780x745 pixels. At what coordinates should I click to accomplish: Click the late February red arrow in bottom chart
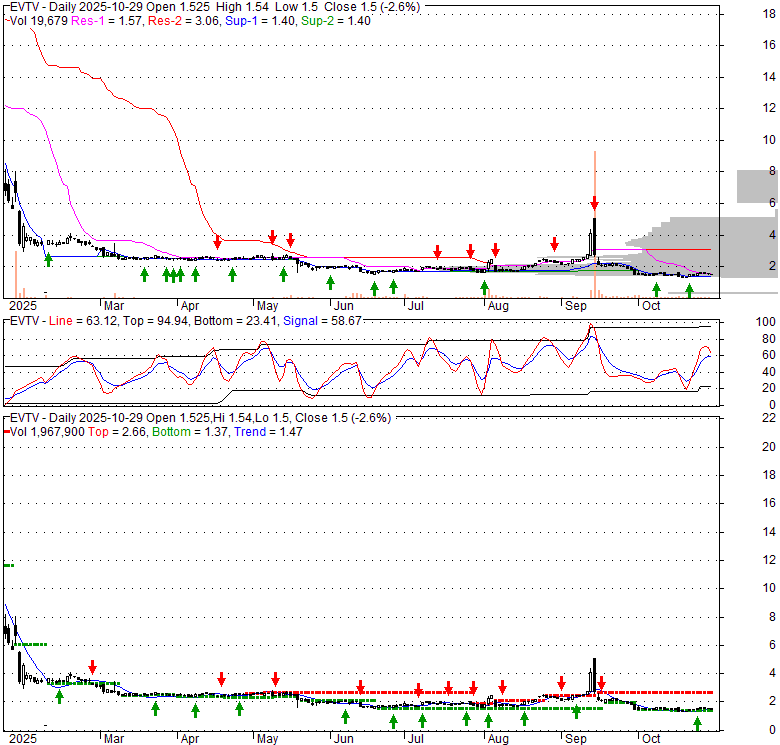92,667
